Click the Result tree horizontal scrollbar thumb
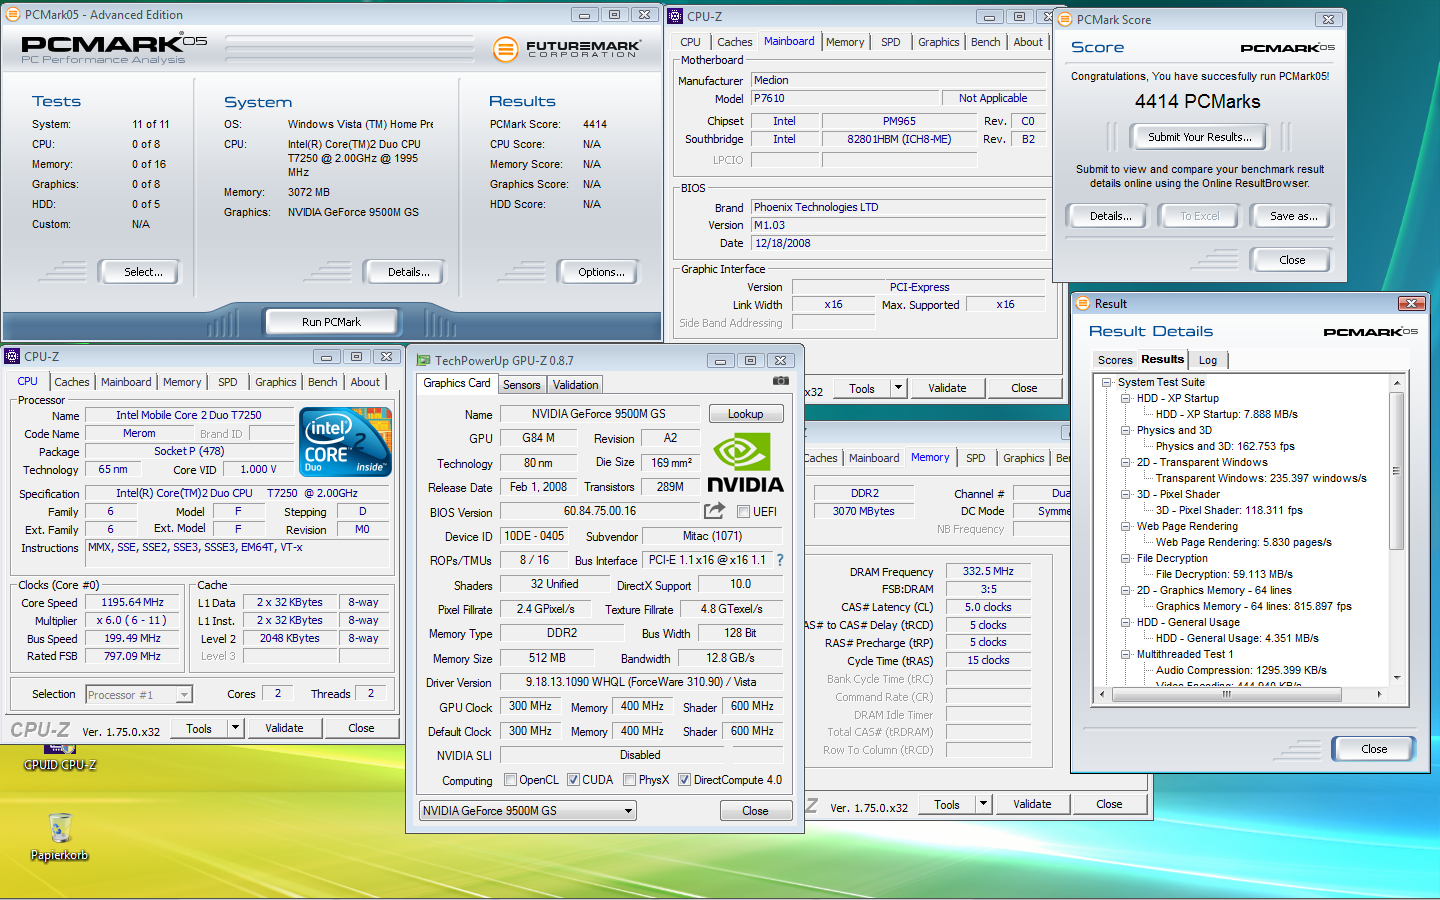 click(x=1226, y=694)
